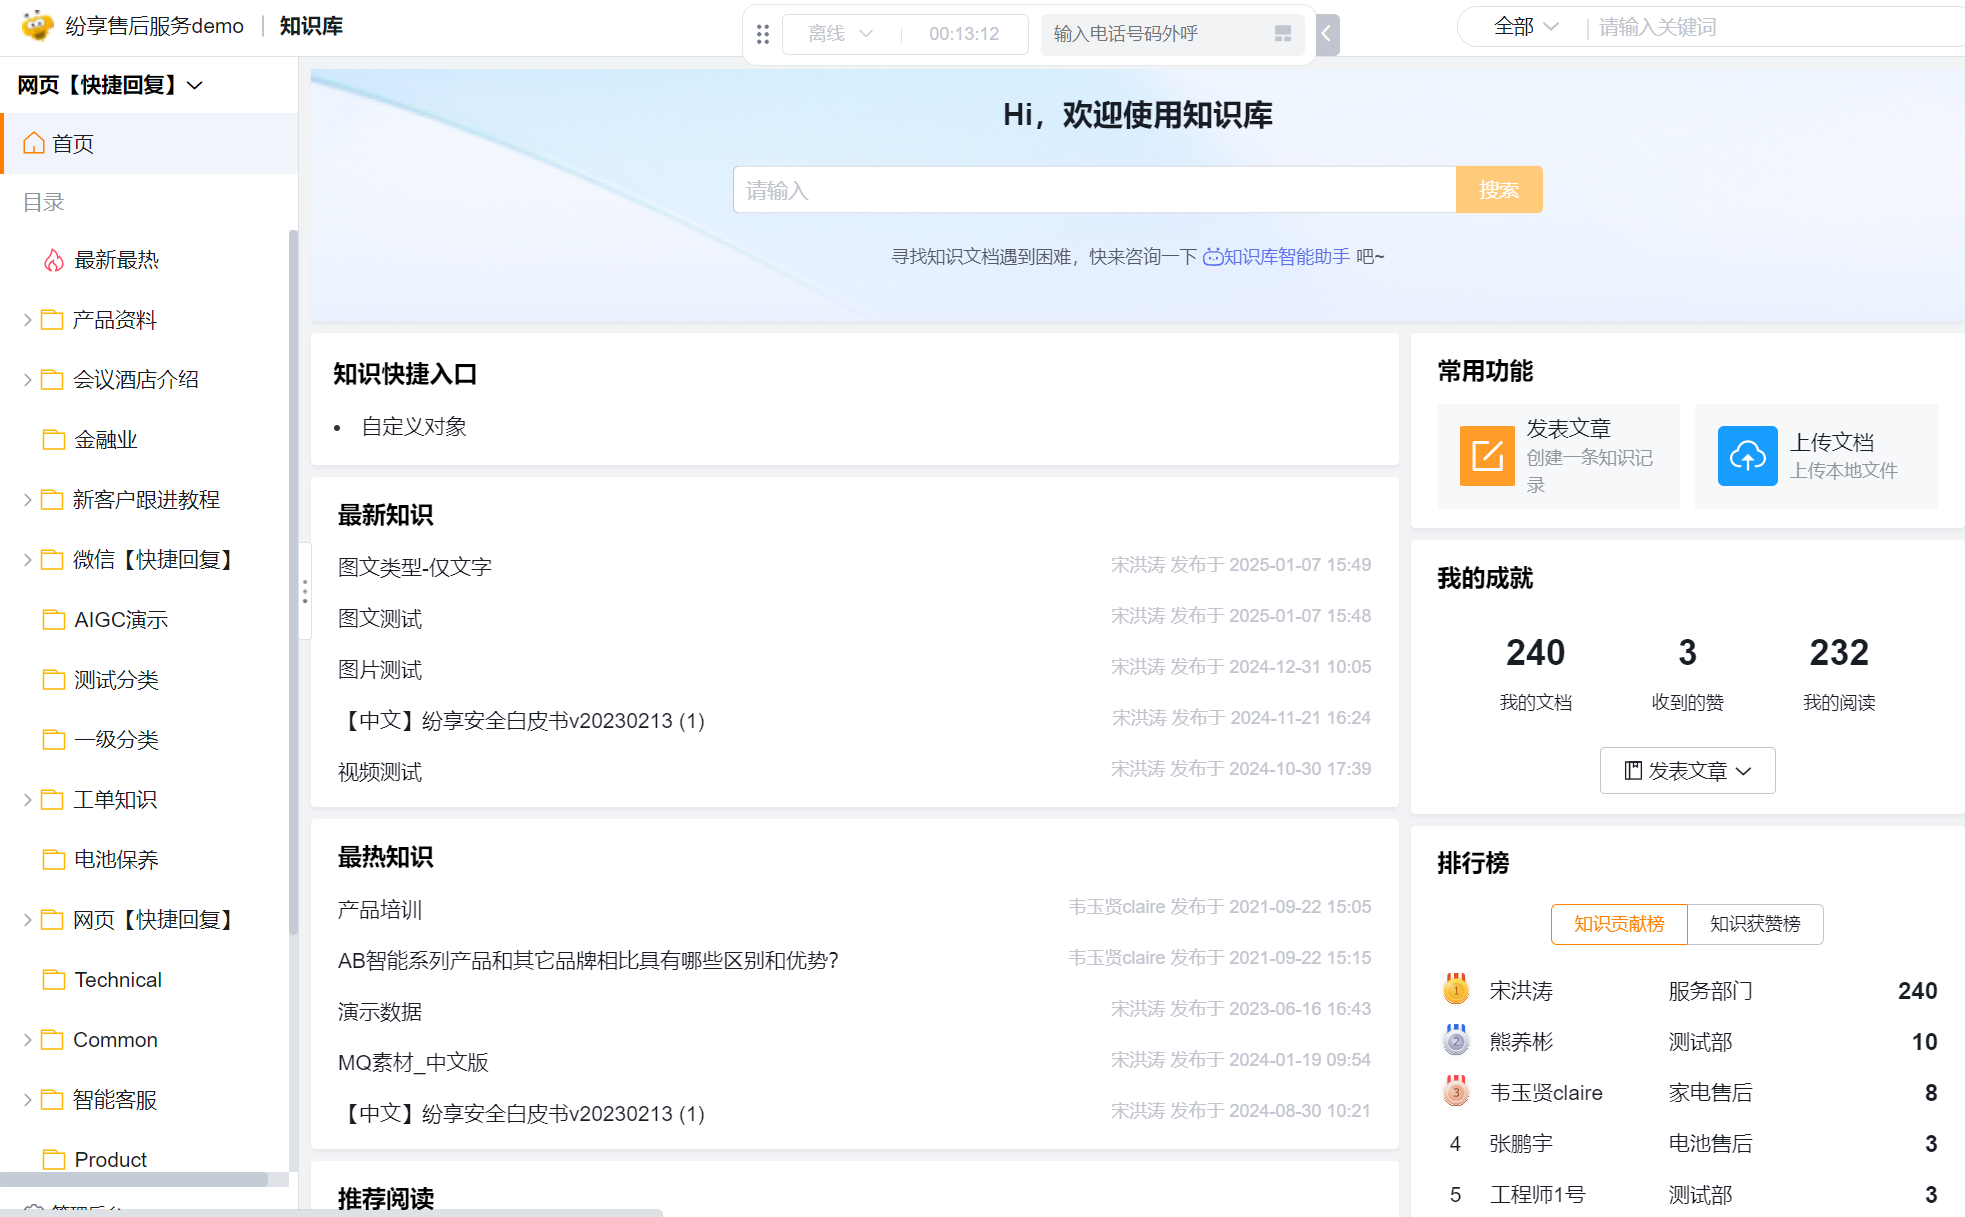1965x1217 pixels.
Task: Select the 知识贡献榜 tab
Action: click(x=1618, y=924)
